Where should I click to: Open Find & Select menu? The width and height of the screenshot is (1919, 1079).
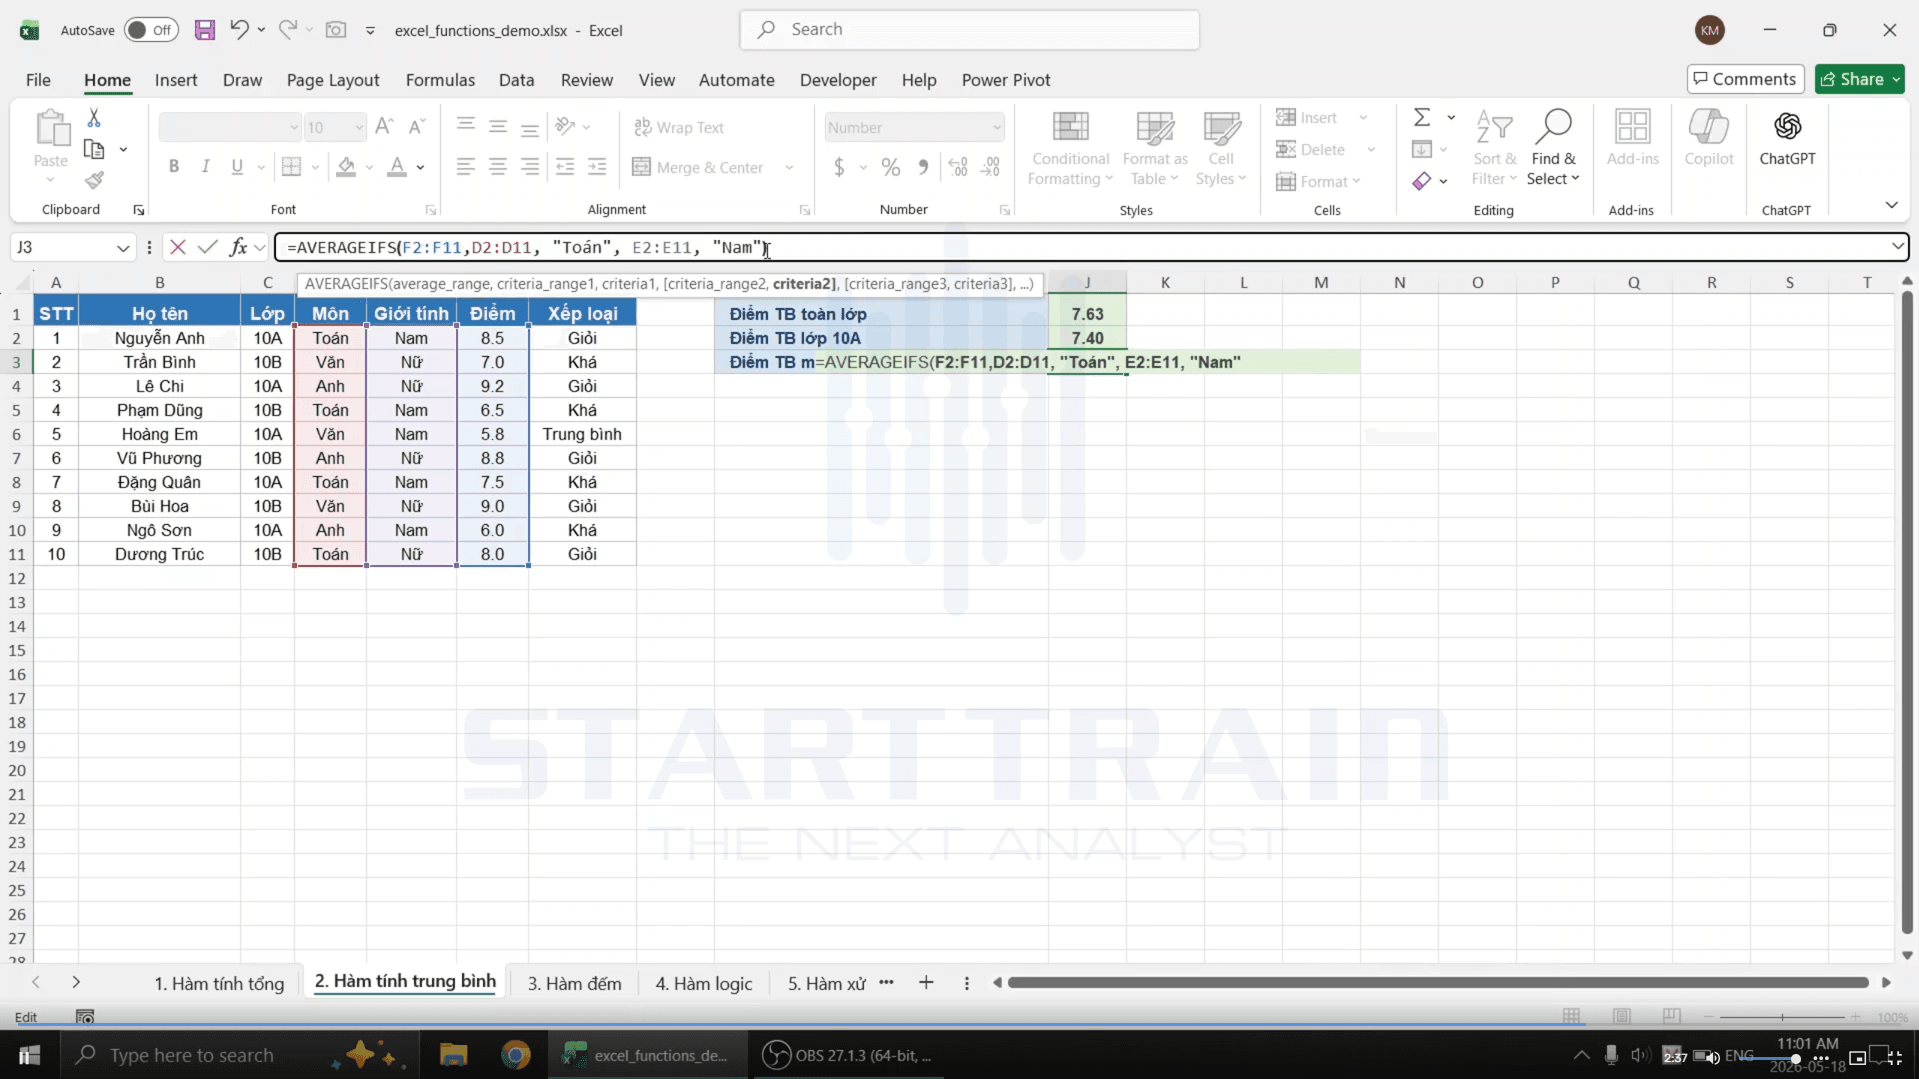coord(1553,148)
